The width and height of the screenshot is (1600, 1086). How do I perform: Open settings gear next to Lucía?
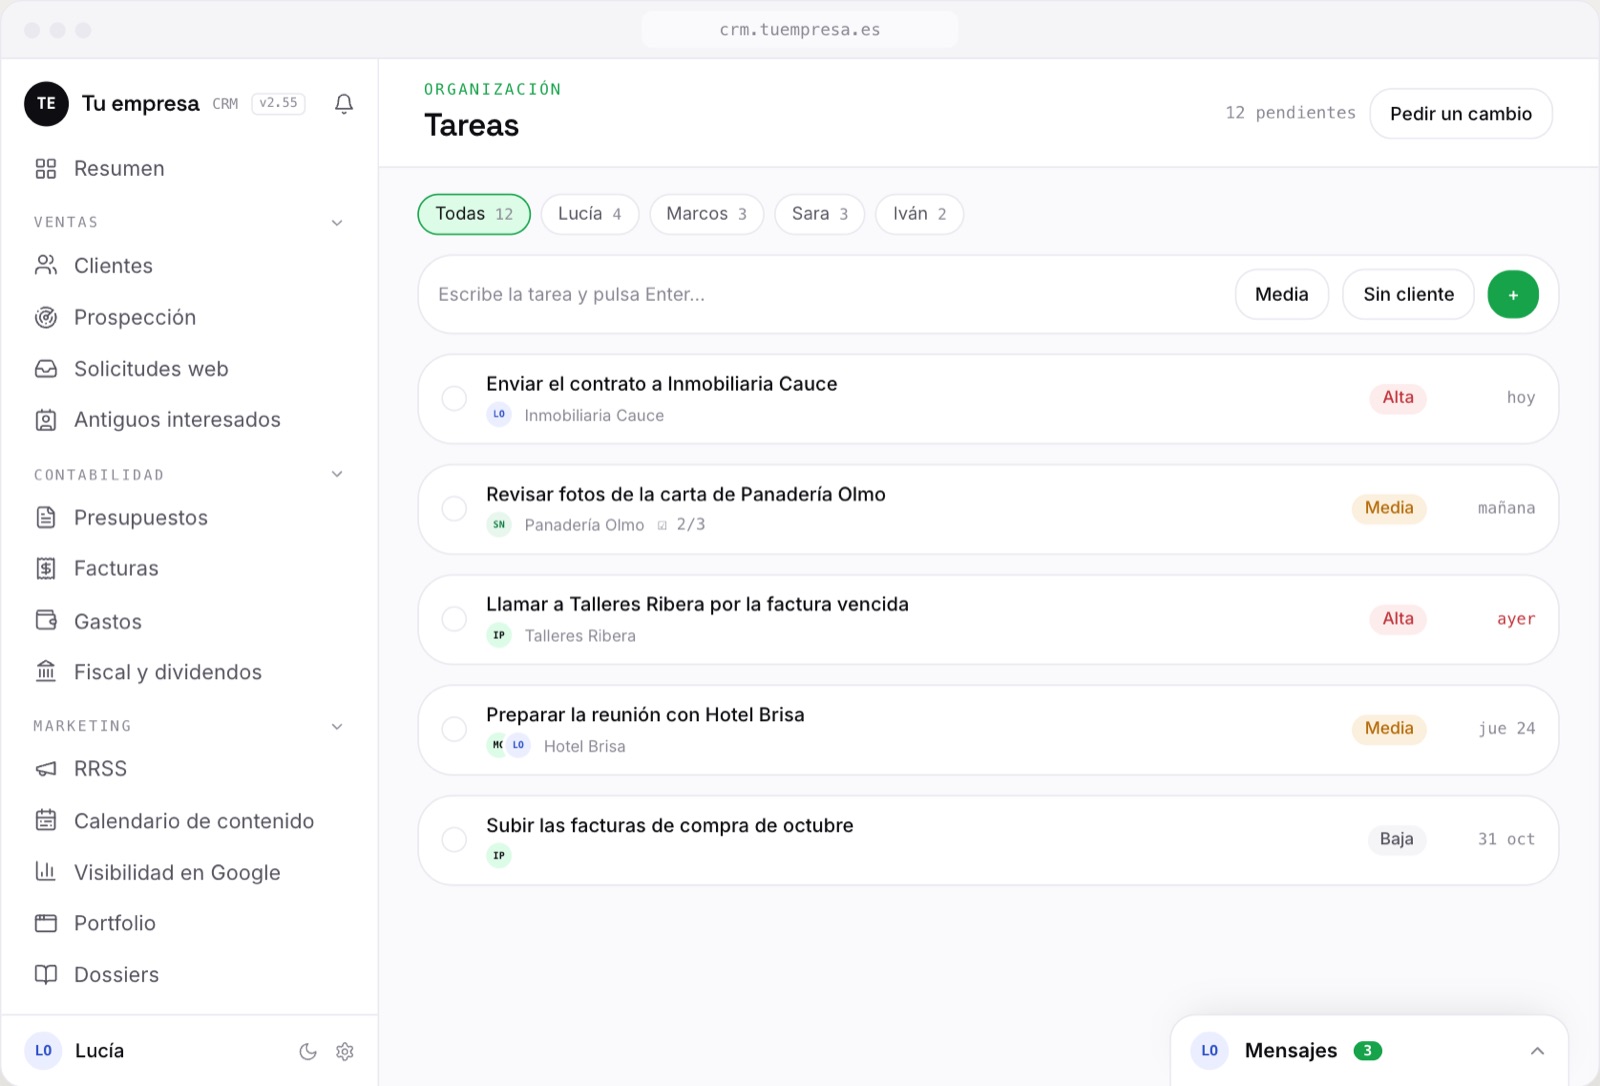(345, 1051)
